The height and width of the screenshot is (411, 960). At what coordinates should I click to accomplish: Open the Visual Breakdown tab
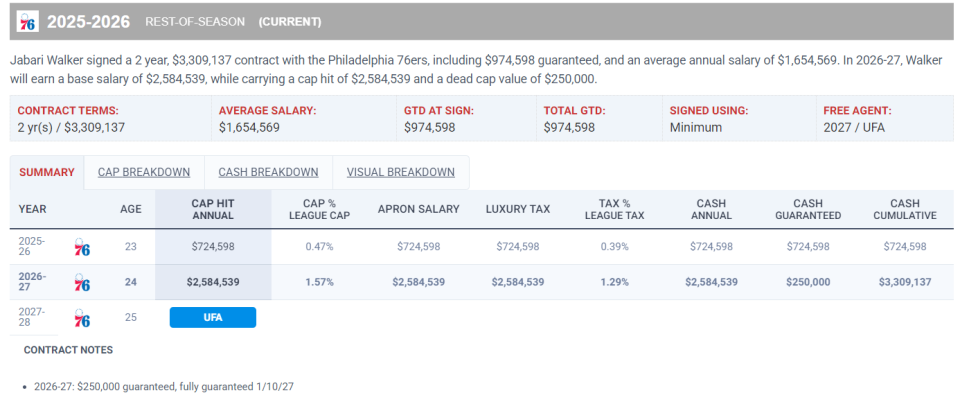[400, 172]
